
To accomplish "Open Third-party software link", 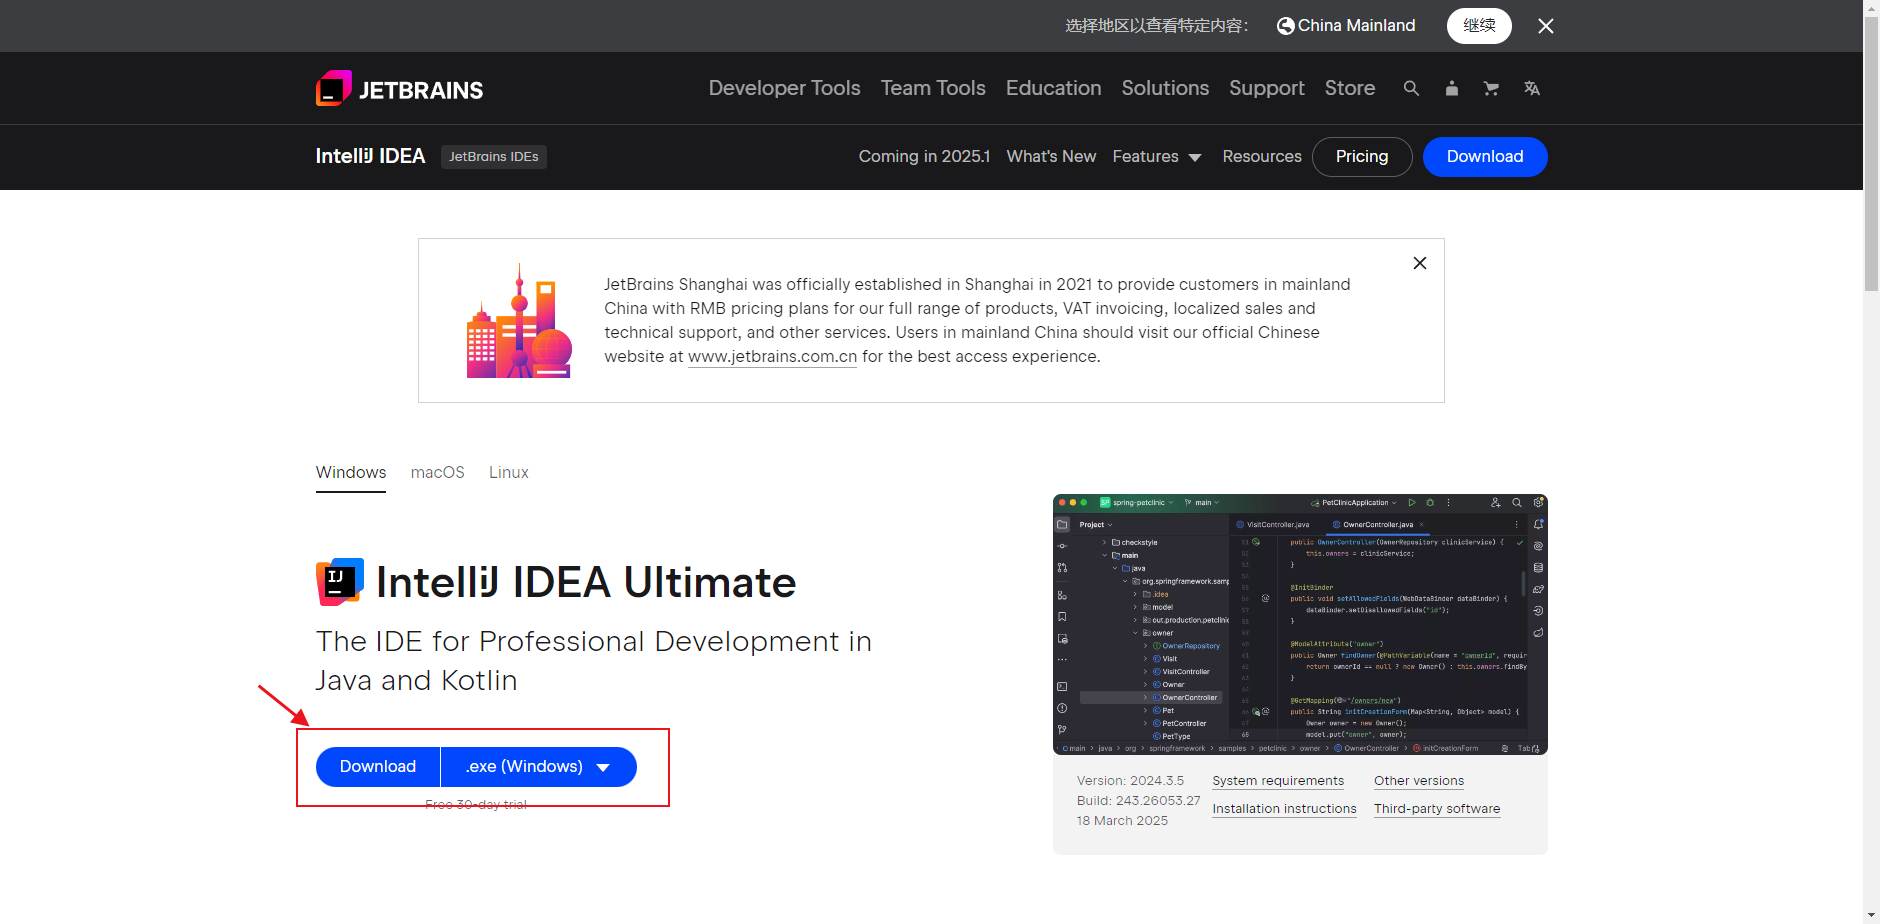I will coord(1437,809).
